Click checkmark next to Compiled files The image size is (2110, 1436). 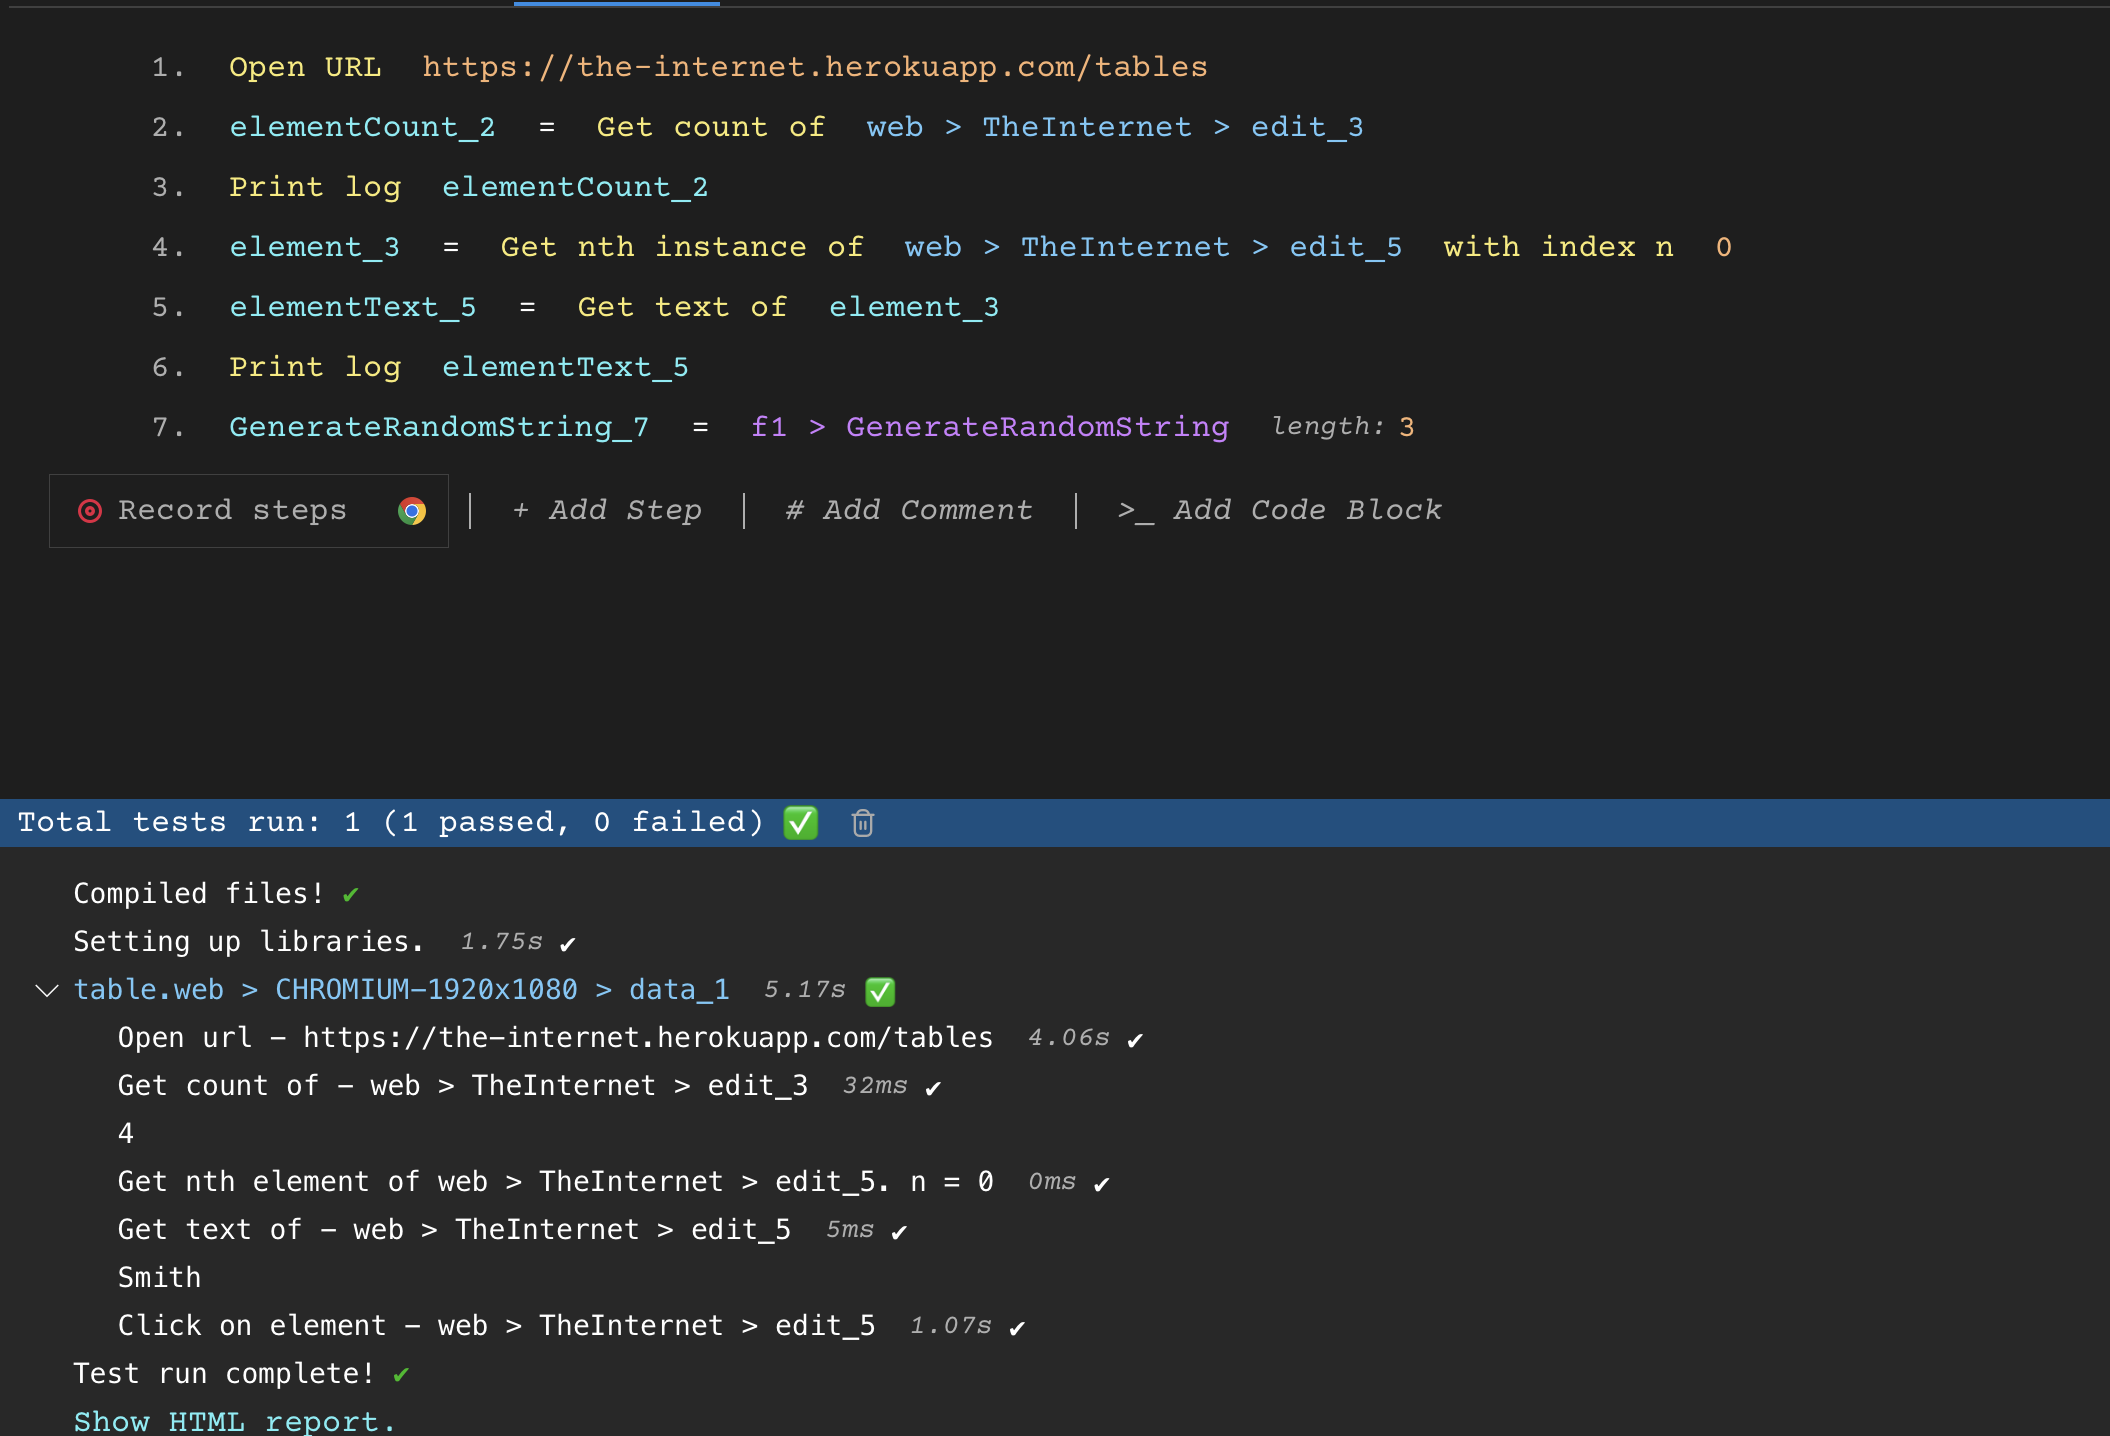tap(350, 895)
